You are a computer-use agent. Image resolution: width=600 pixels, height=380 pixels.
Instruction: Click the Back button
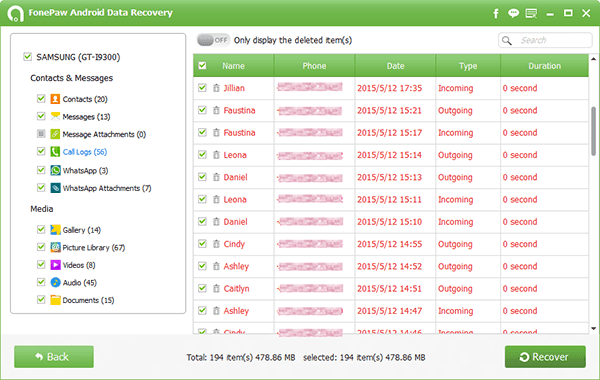(54, 357)
